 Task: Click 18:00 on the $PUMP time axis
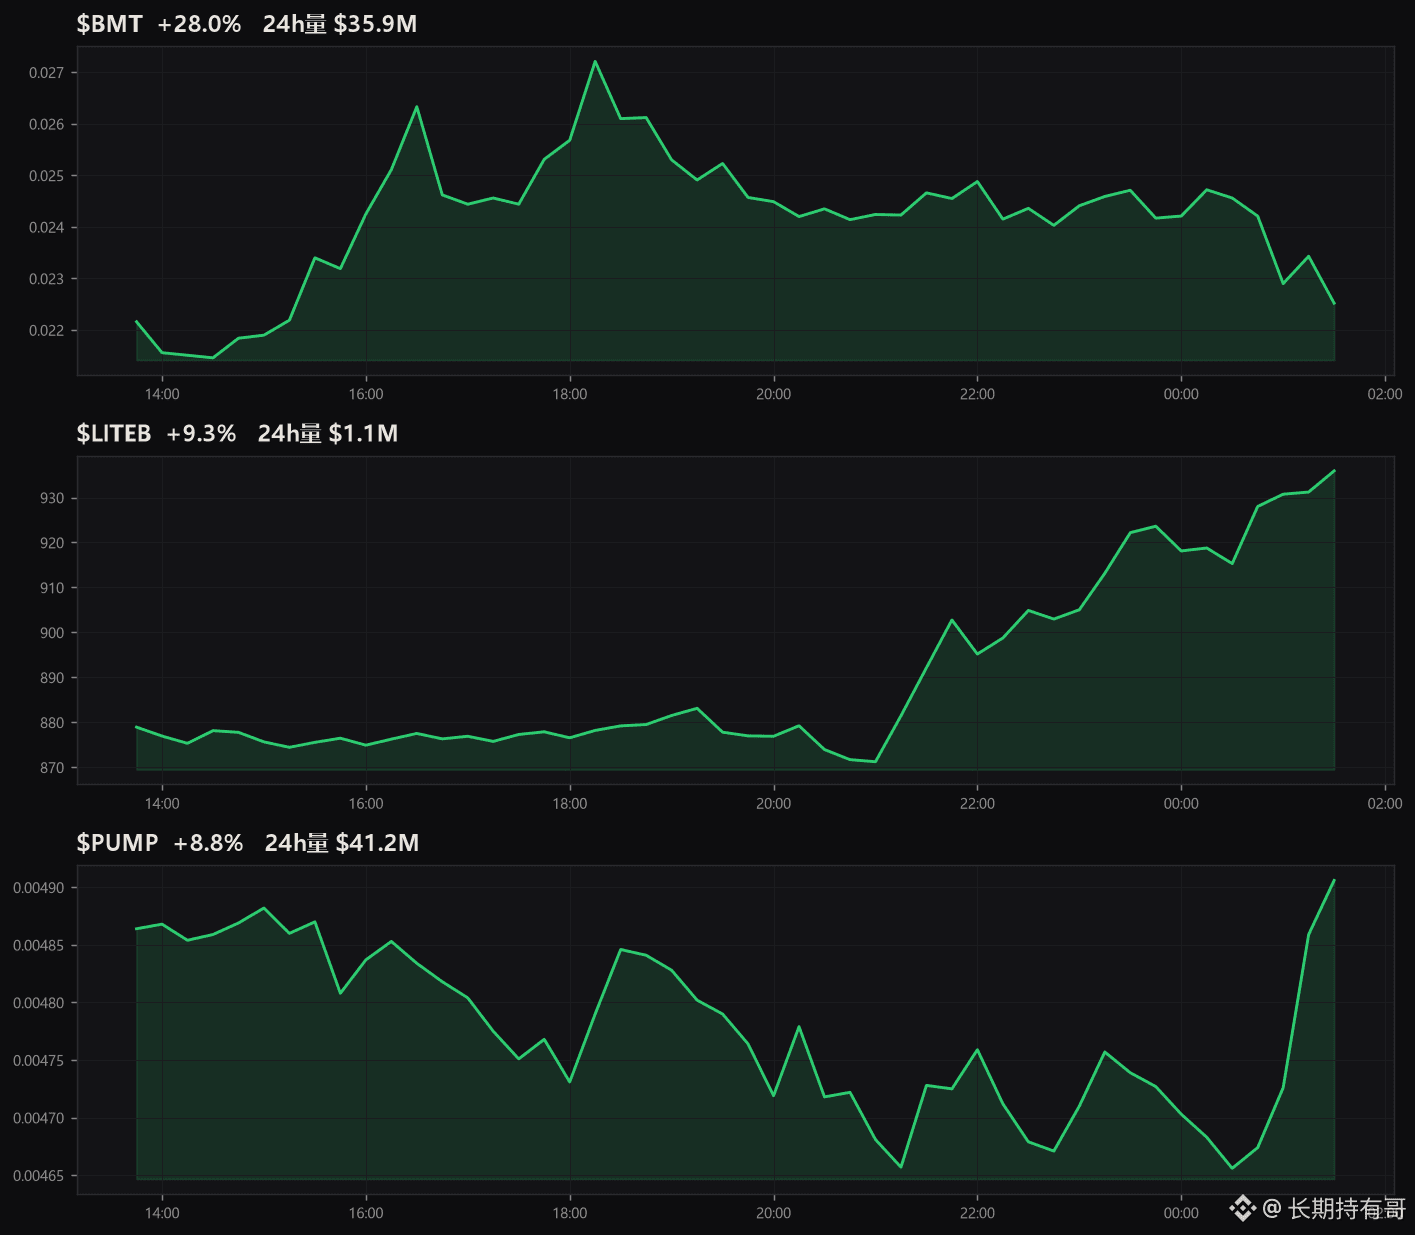click(570, 1213)
